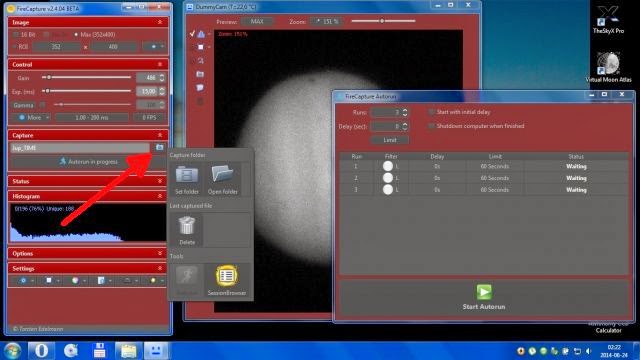Select the ROI radio option
The width and height of the screenshot is (640, 360).
[15, 47]
